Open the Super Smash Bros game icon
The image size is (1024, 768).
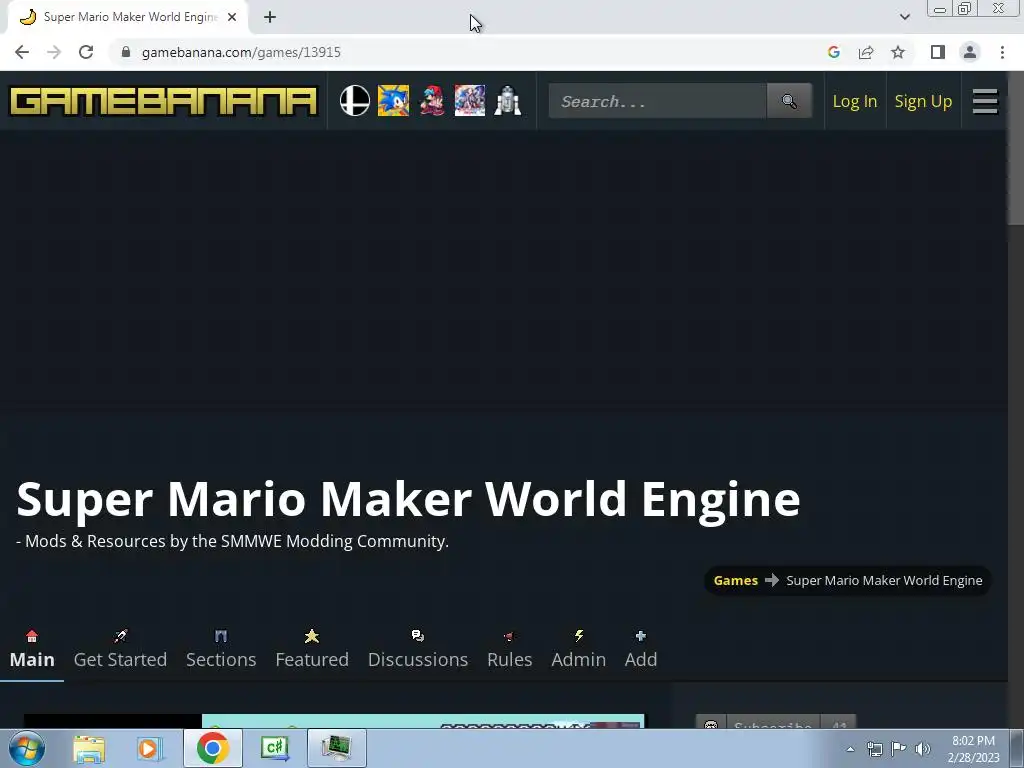tap(355, 101)
